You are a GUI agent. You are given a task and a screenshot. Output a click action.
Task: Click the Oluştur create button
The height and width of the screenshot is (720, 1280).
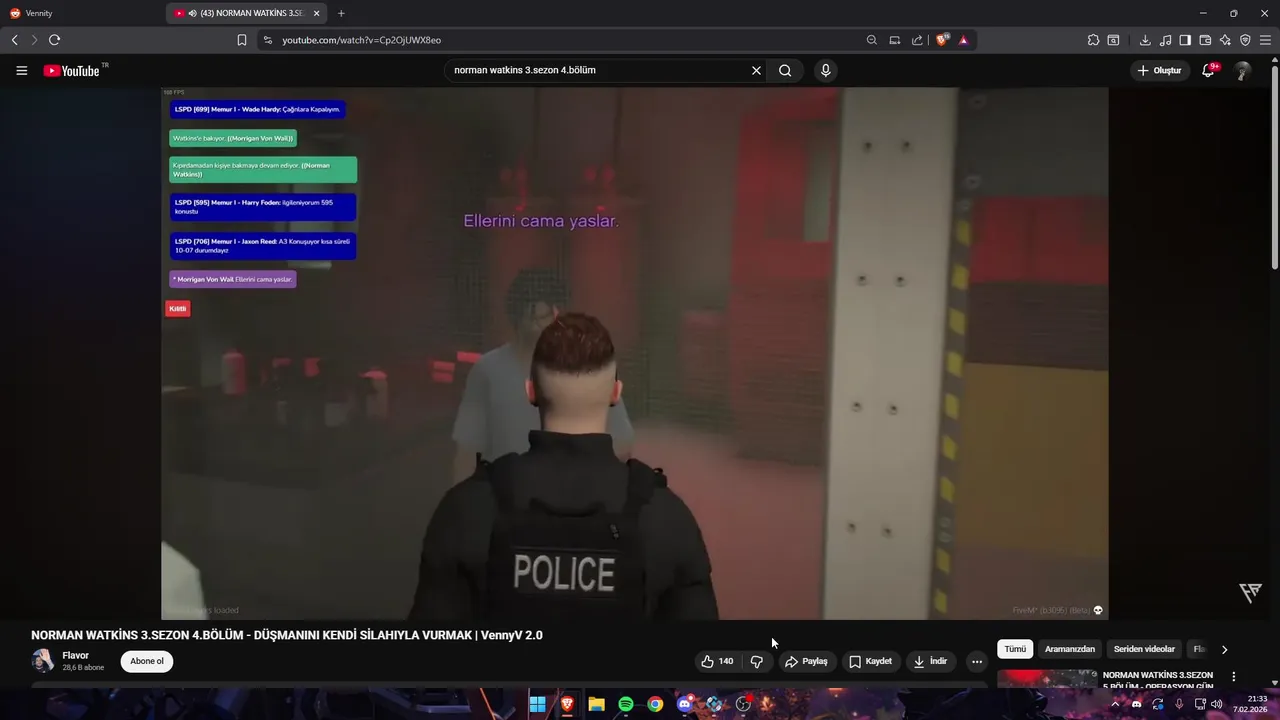1159,70
